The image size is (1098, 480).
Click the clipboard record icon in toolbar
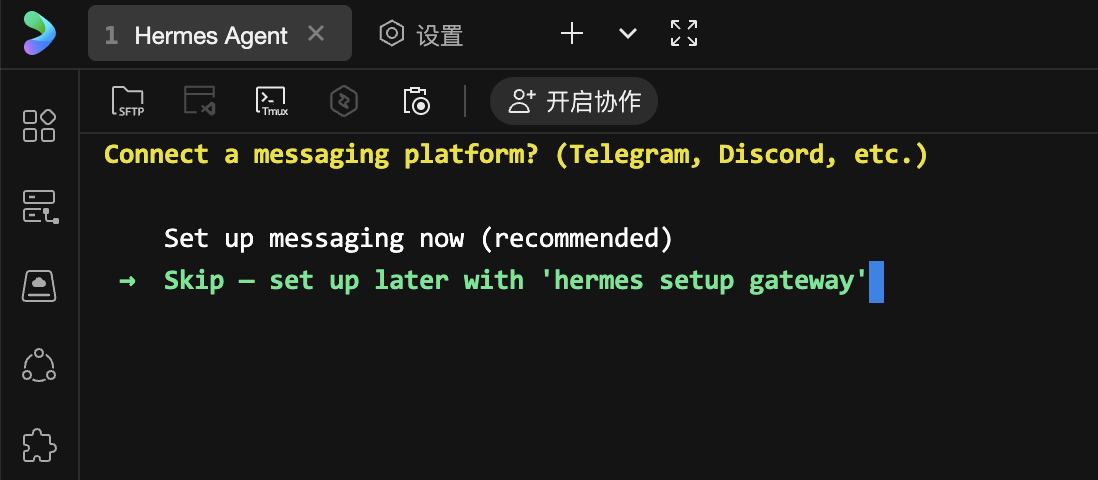click(x=416, y=101)
